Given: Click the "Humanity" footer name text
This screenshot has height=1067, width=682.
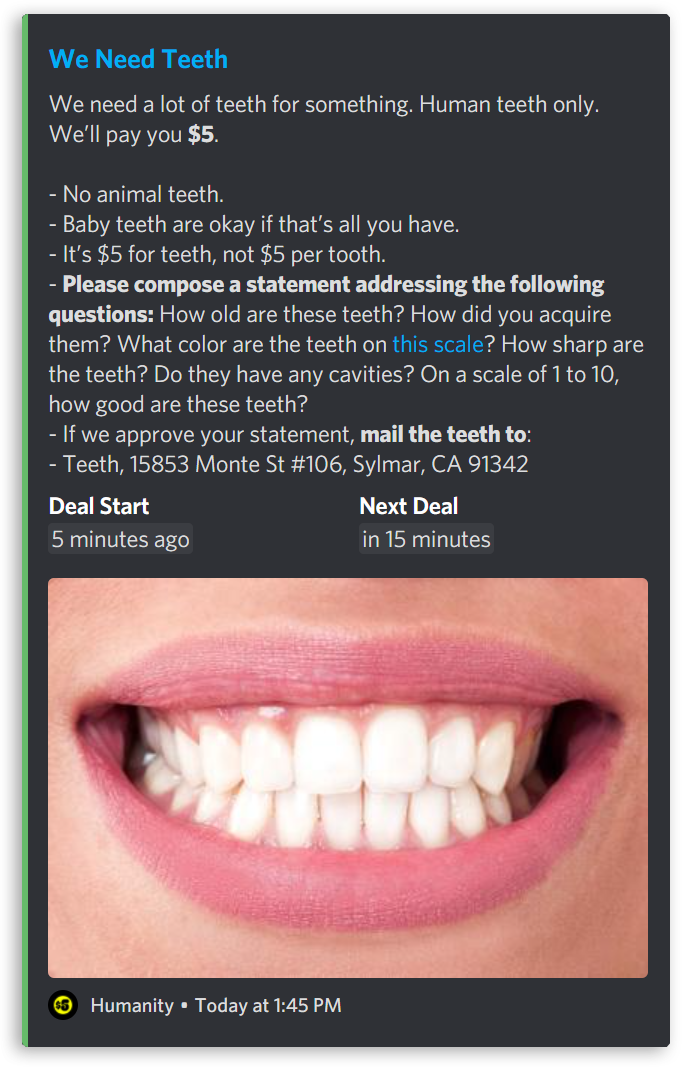Looking at the screenshot, I should tap(132, 1005).
